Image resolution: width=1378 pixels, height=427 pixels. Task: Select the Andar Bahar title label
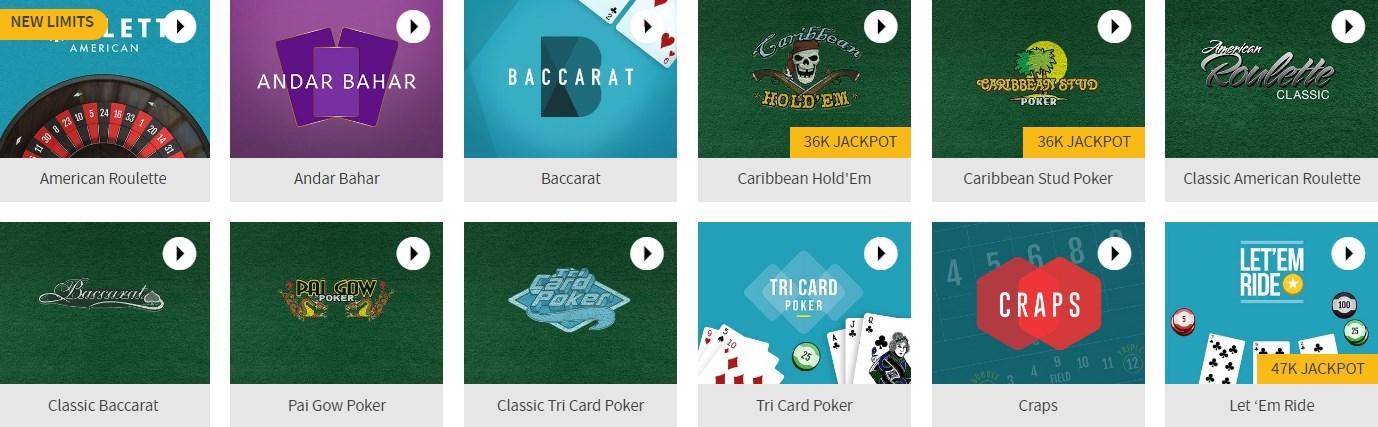pos(336,179)
